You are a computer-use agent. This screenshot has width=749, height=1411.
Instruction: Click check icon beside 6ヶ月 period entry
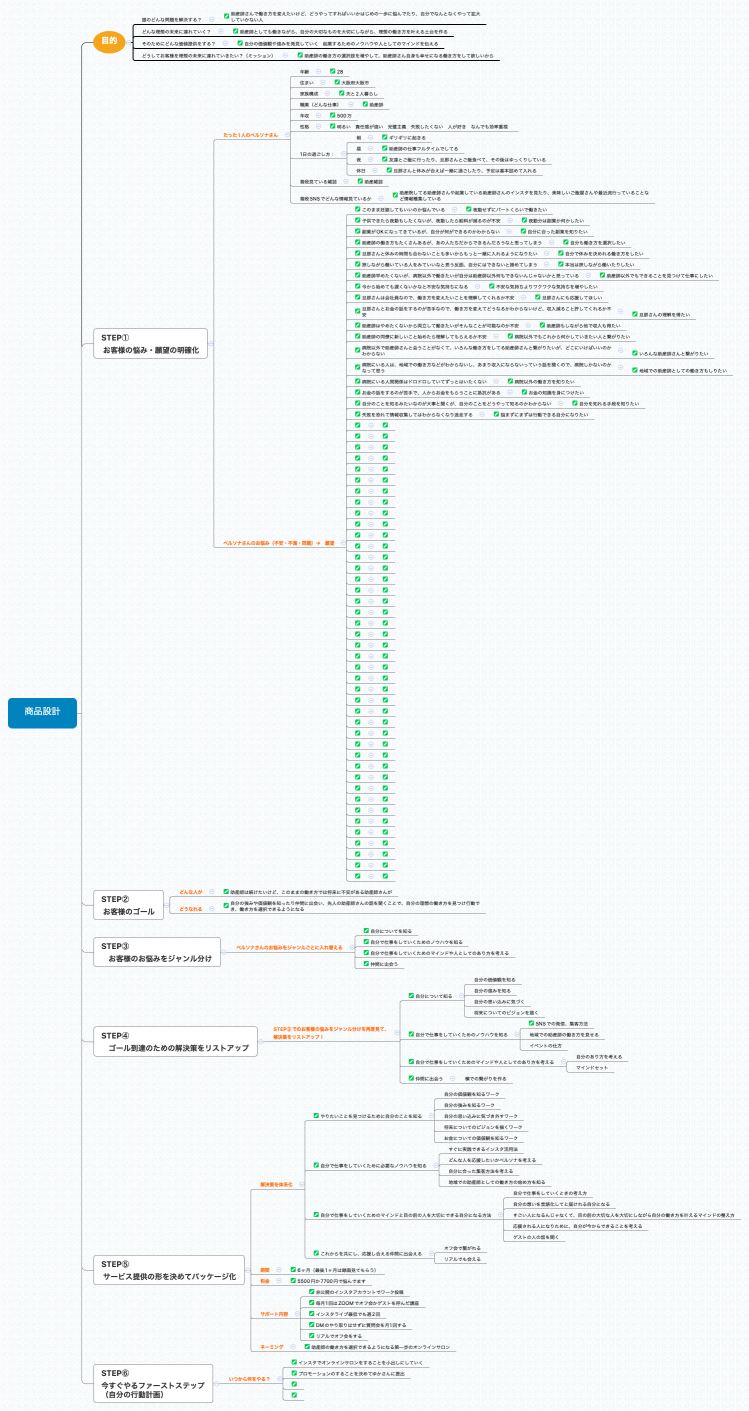click(x=294, y=1269)
